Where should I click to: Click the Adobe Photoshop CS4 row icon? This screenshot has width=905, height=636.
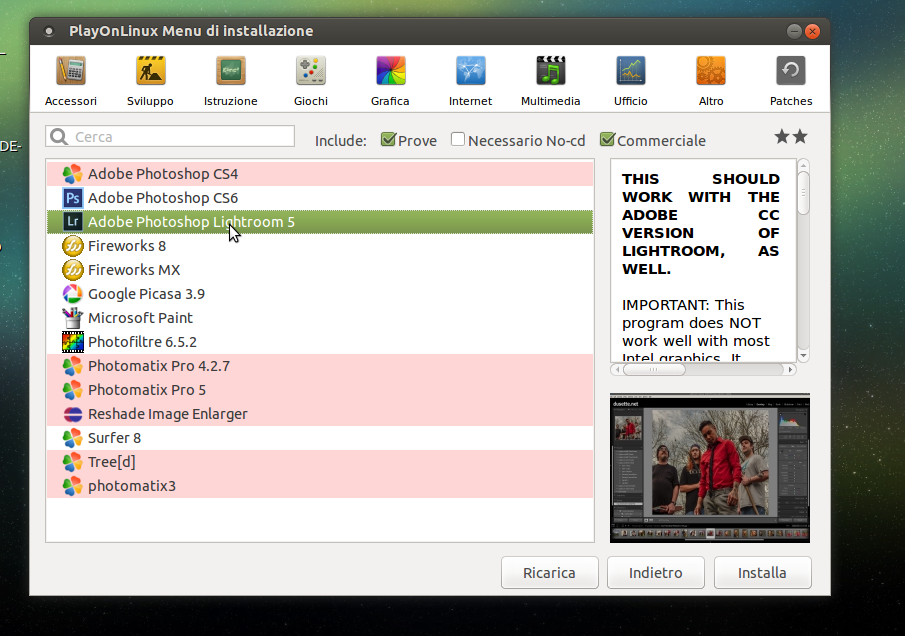click(x=73, y=174)
